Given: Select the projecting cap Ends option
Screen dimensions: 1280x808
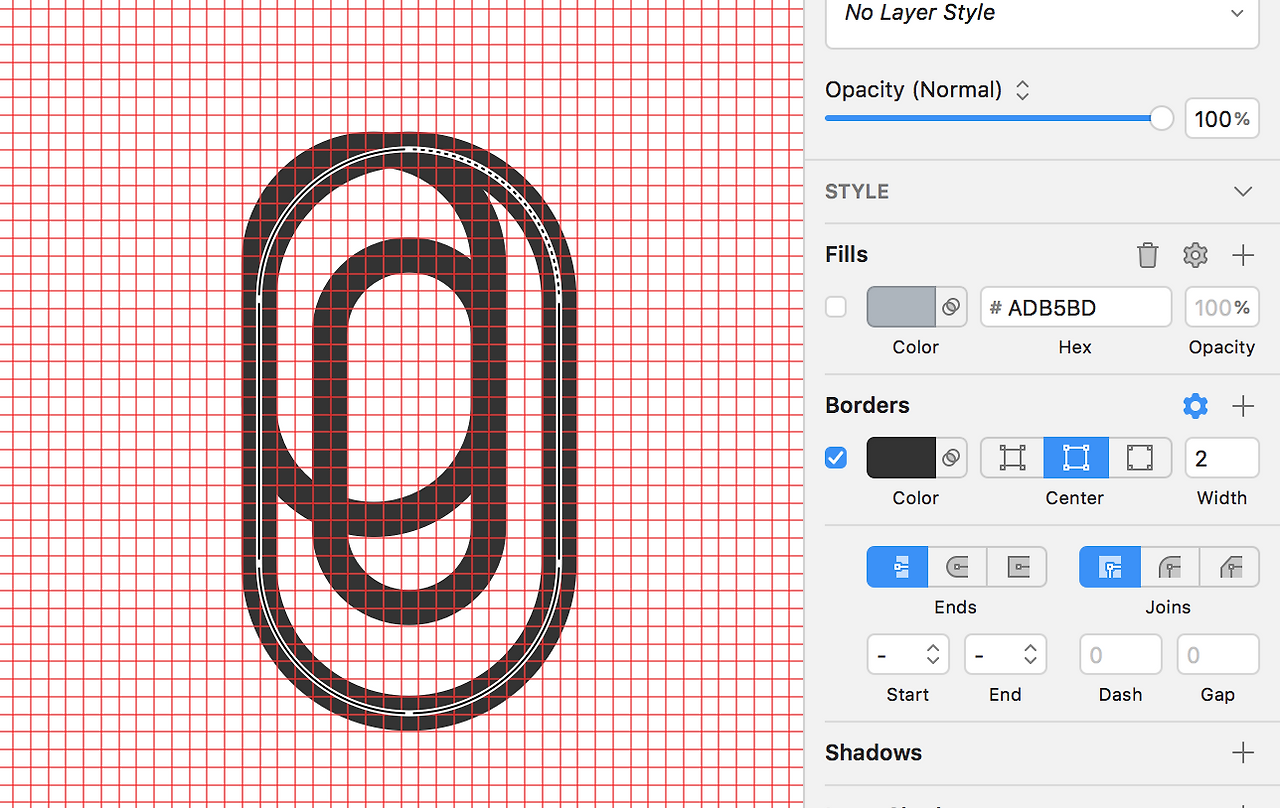Looking at the screenshot, I should pos(1017,567).
